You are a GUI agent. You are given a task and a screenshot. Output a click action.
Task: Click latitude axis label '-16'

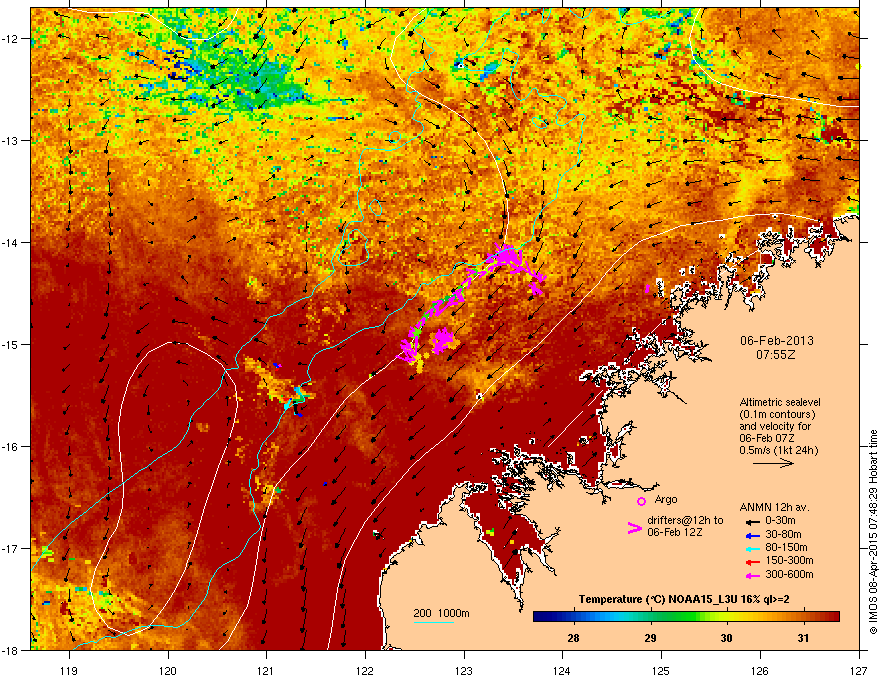[x=10, y=447]
